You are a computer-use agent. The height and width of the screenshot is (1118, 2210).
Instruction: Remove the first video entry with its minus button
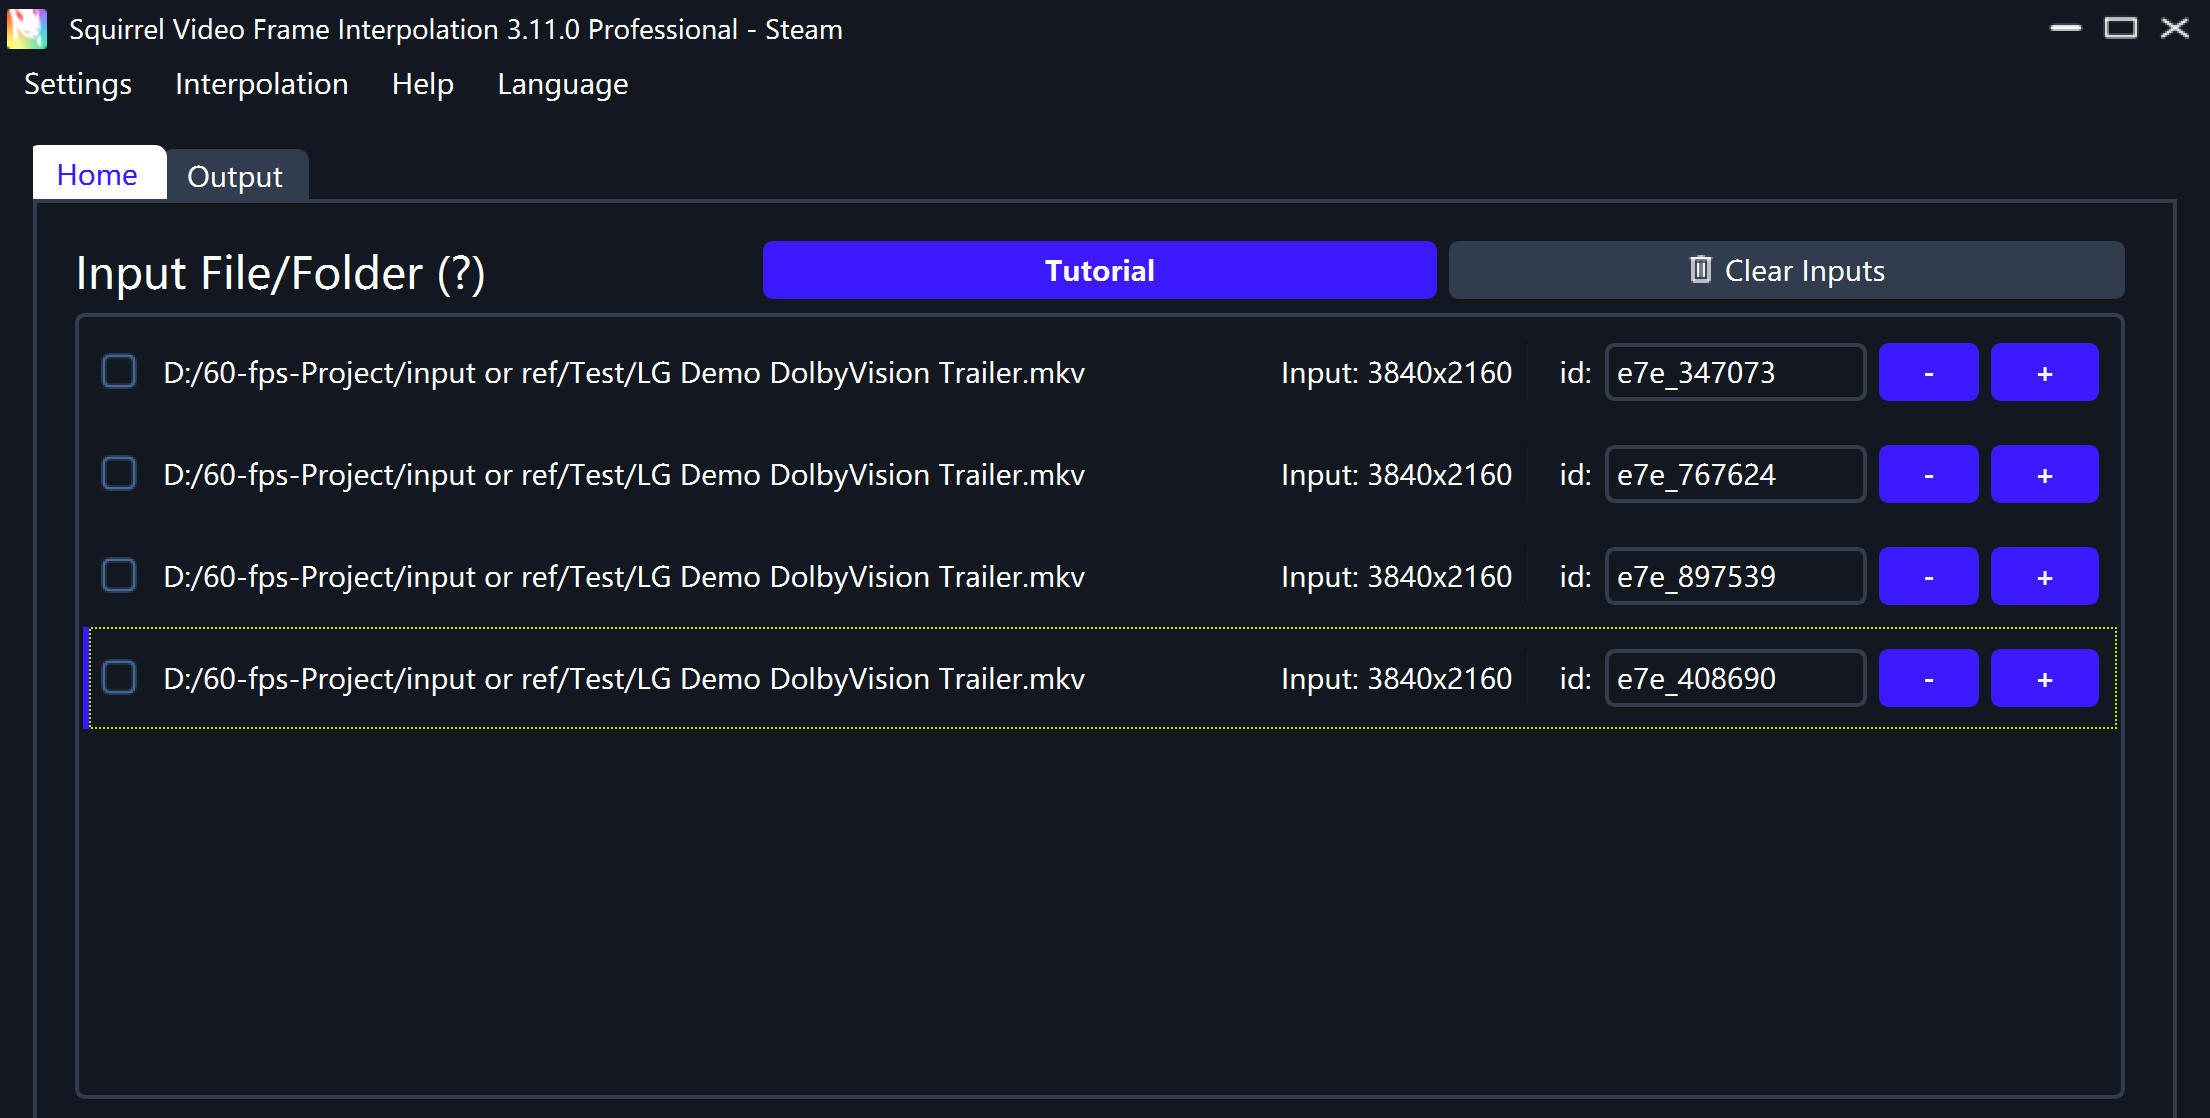point(1928,372)
